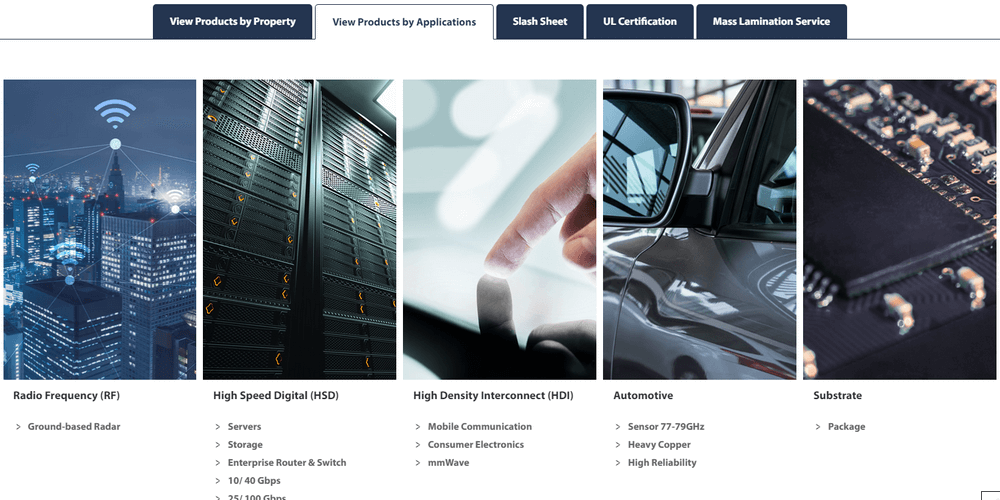Click the chevron beside Heavy Copper
1000x500 pixels.
tap(618, 445)
